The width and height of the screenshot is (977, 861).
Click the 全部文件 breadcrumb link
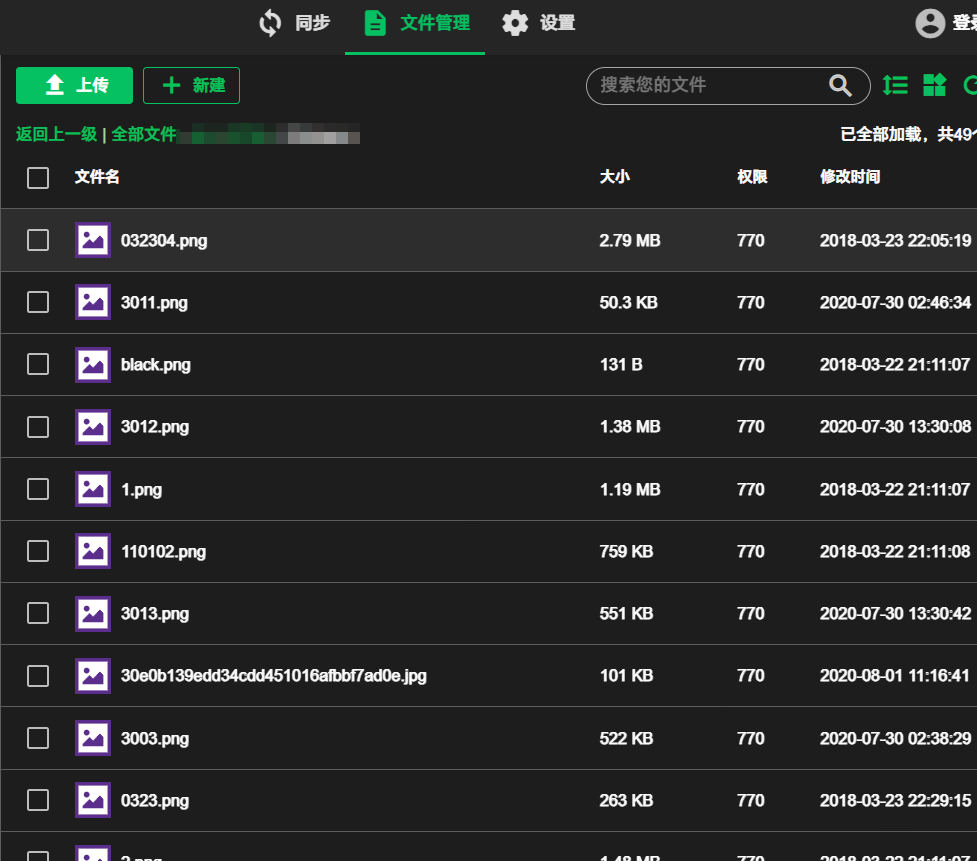coord(144,134)
